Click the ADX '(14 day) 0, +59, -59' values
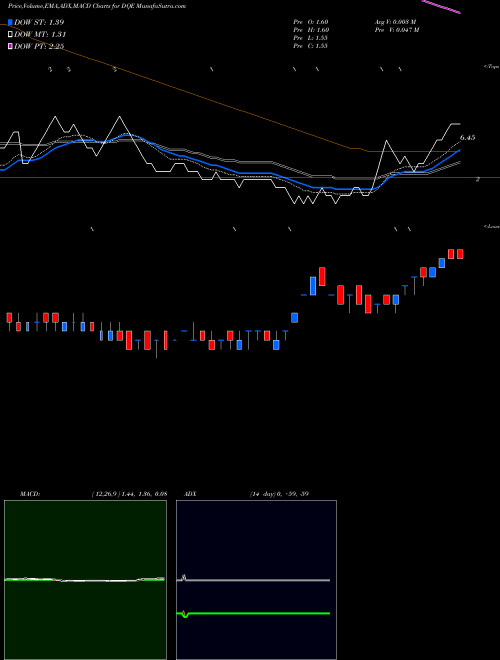The image size is (500, 660). (x=279, y=494)
